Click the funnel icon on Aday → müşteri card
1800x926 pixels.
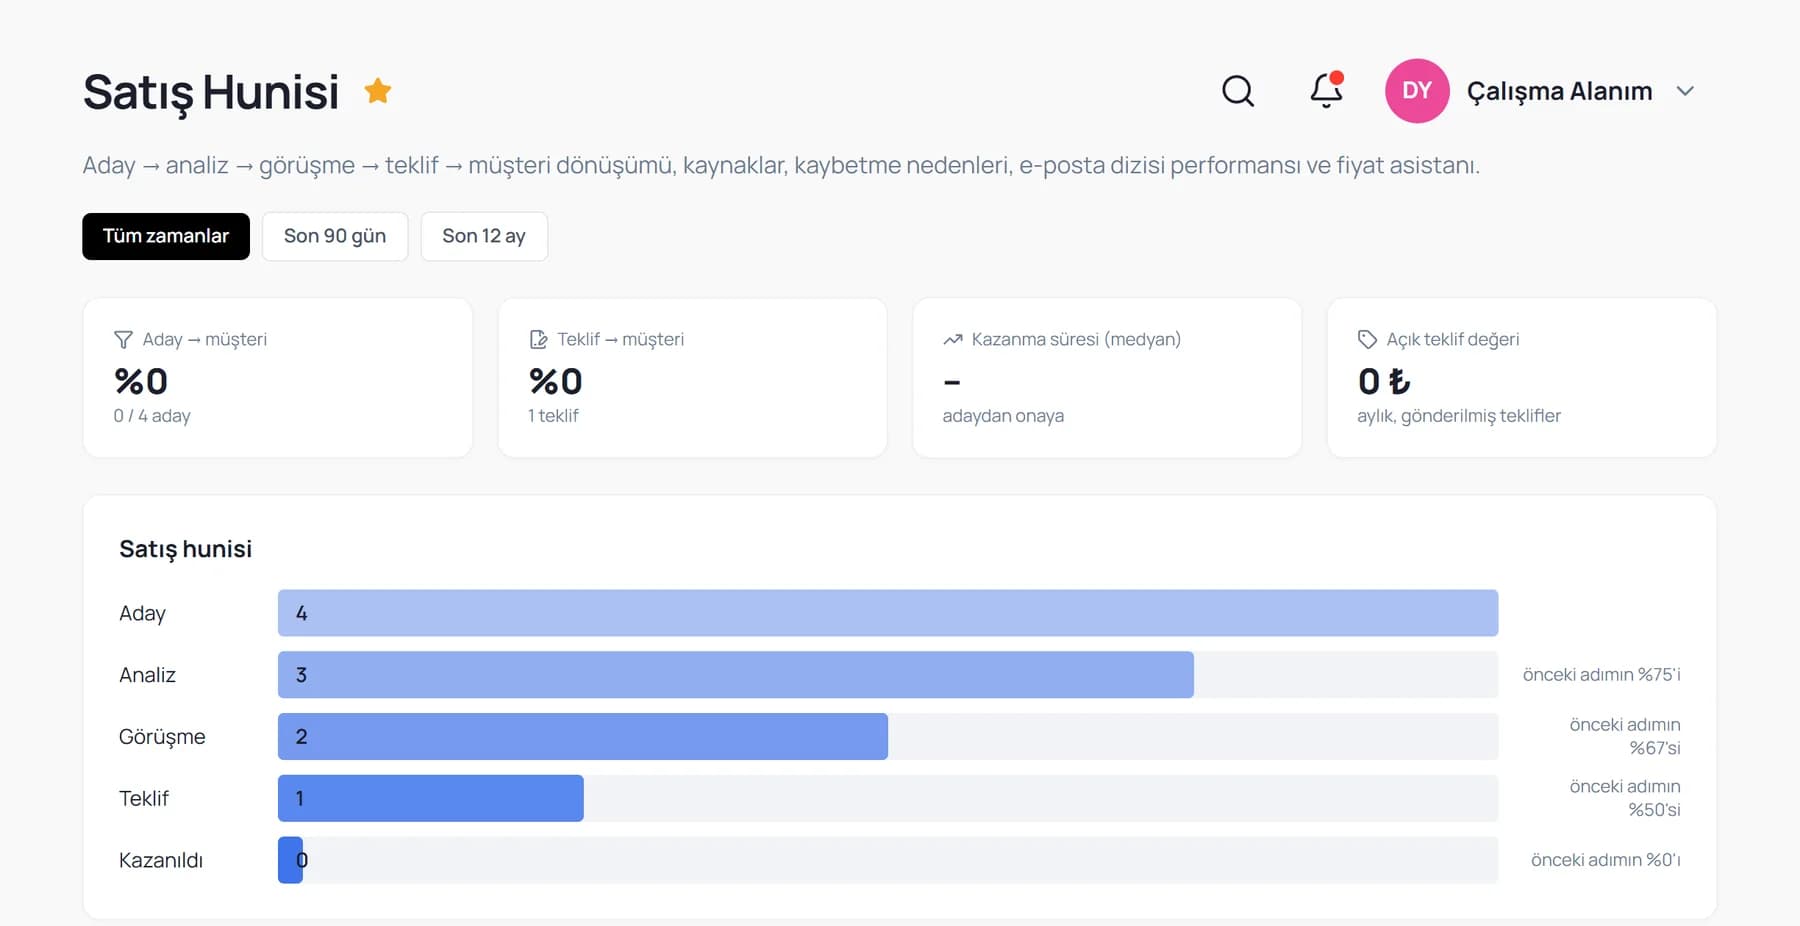[123, 340]
